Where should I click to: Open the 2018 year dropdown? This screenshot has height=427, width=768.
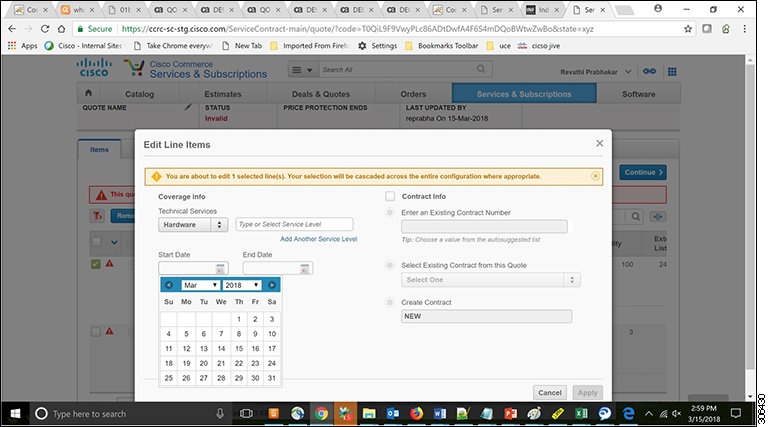click(241, 285)
